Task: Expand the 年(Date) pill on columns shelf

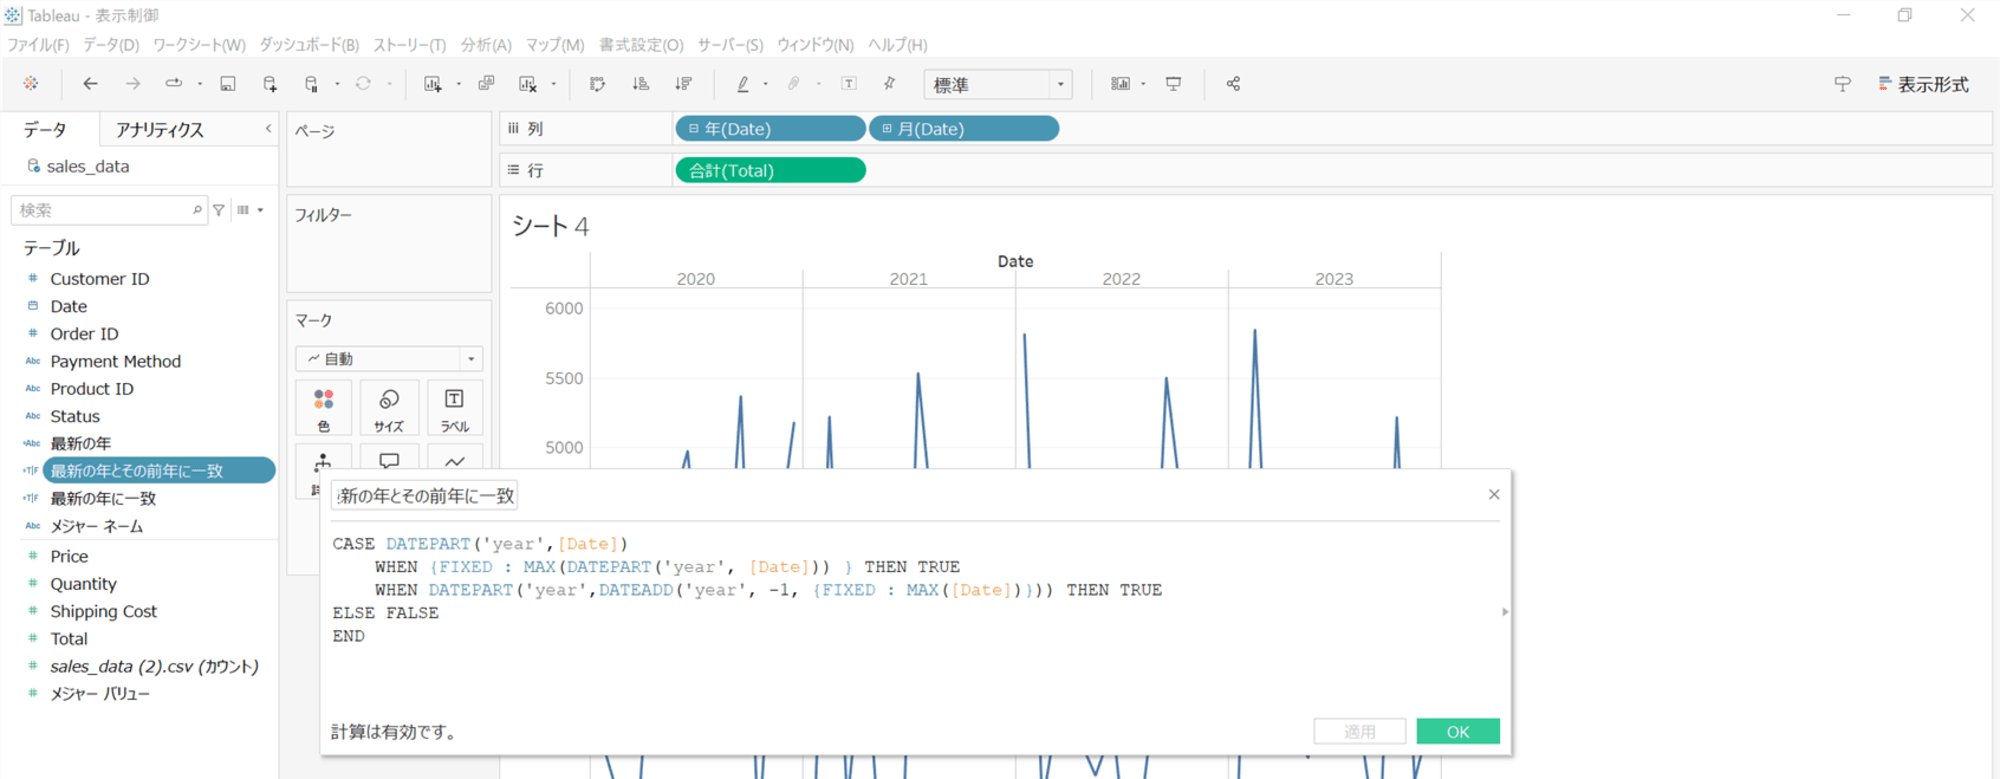Action: pos(694,129)
